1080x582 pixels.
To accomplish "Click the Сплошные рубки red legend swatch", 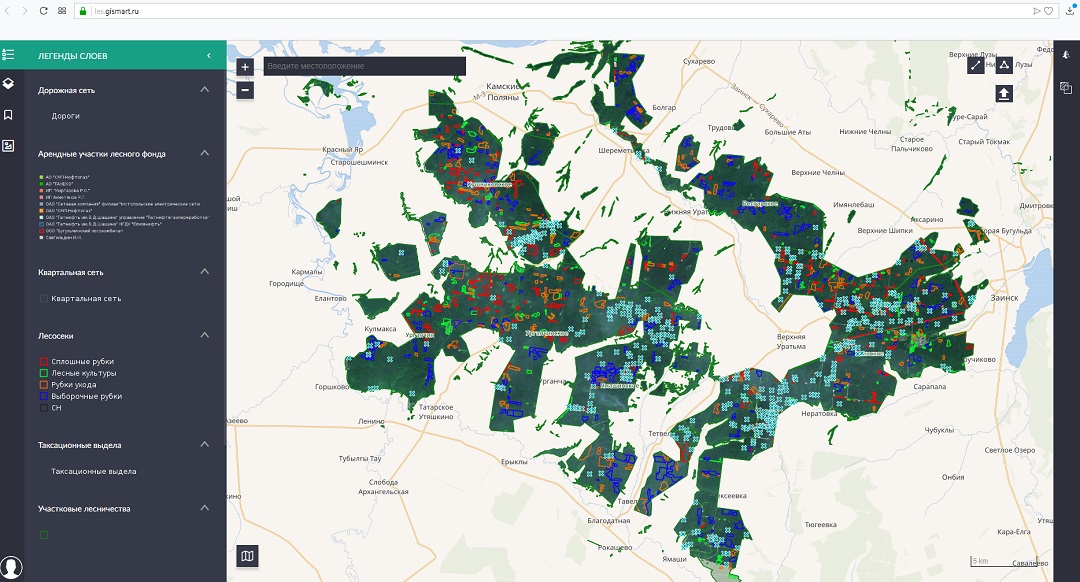I will pos(43,361).
